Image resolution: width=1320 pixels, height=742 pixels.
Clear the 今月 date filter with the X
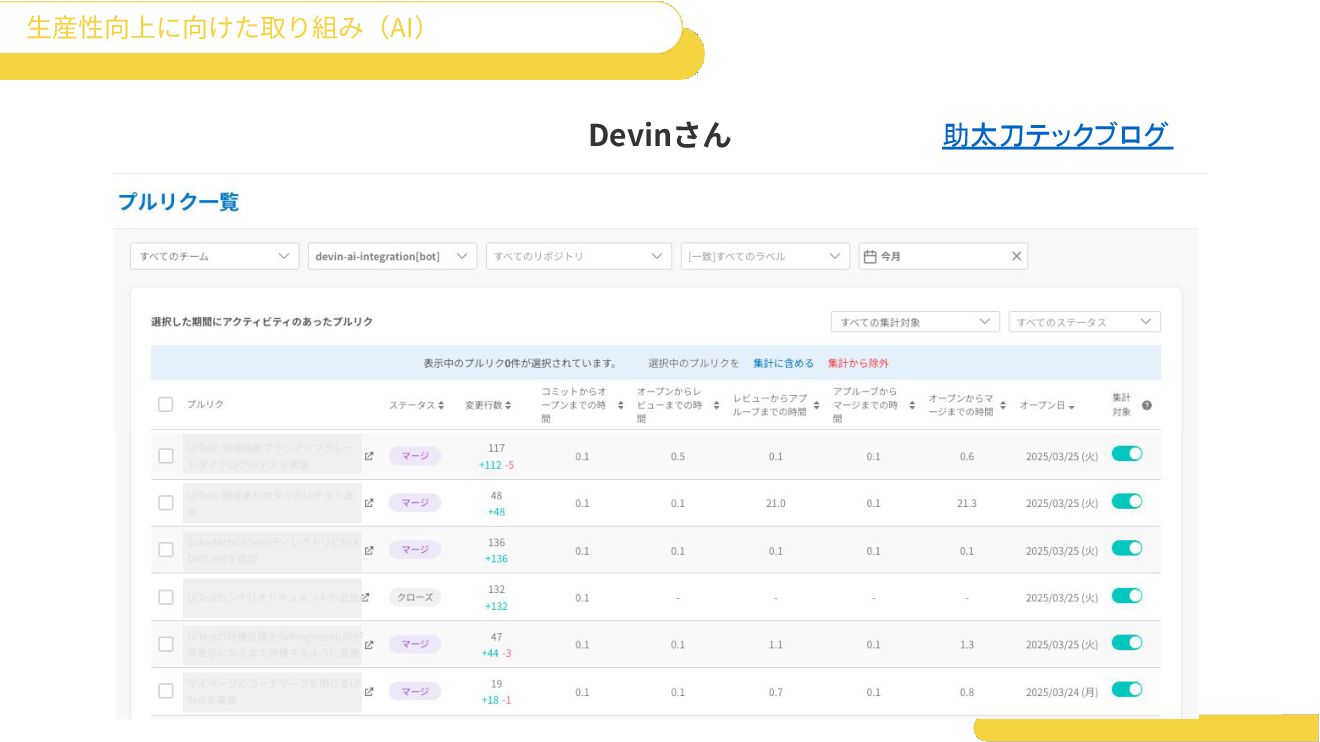1017,256
